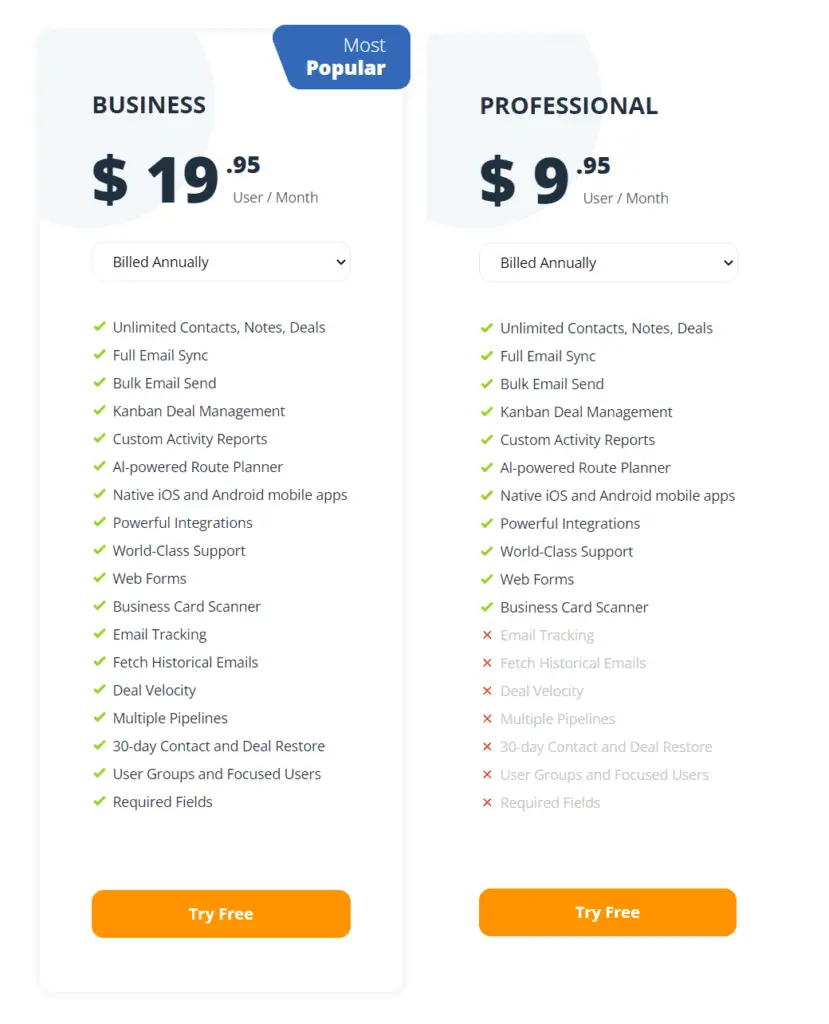This screenshot has width=829, height=1024.
Task: Click red X beside User Groups and Focused Users
Action: click(487, 775)
